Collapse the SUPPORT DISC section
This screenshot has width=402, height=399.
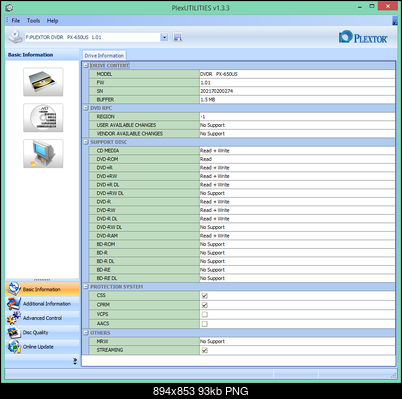pyautogui.click(x=86, y=142)
